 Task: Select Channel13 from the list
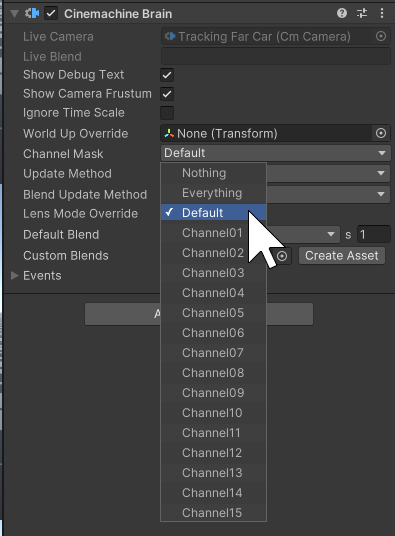coord(214,472)
